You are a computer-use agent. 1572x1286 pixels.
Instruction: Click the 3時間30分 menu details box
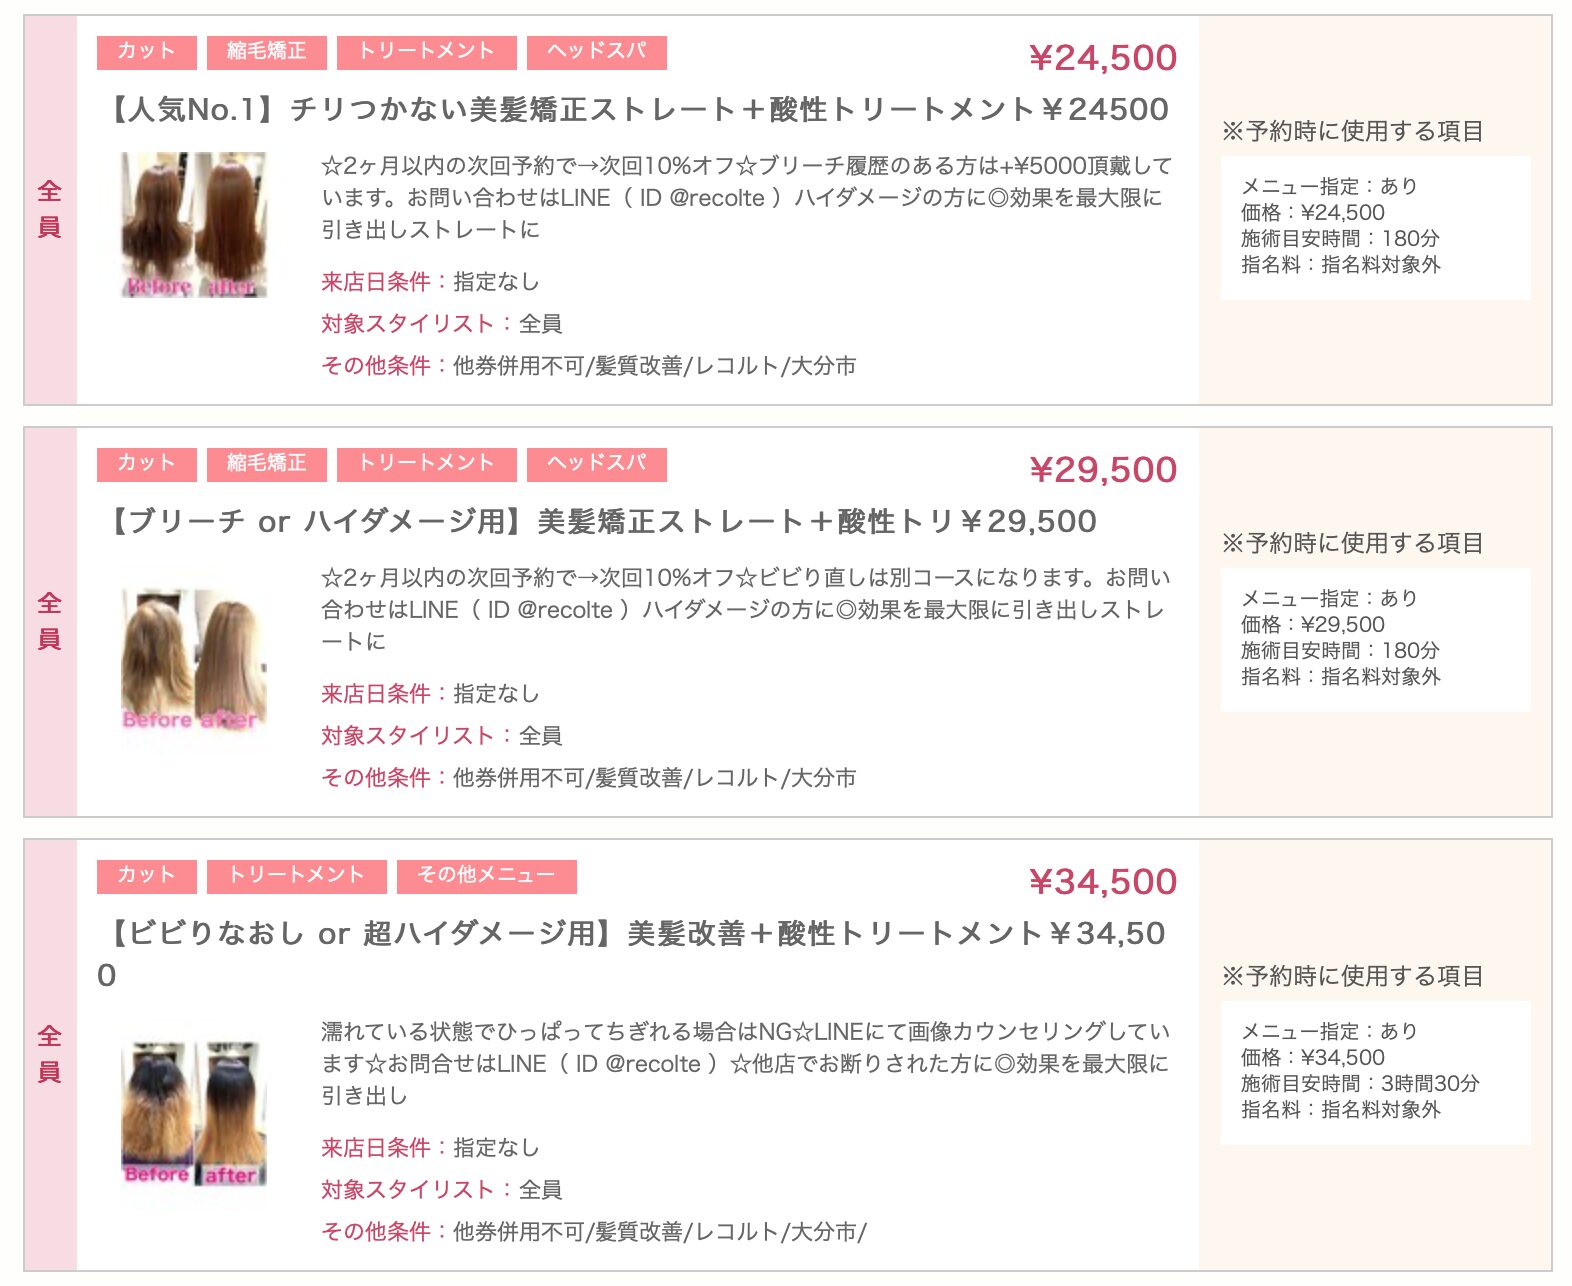pos(1375,1072)
